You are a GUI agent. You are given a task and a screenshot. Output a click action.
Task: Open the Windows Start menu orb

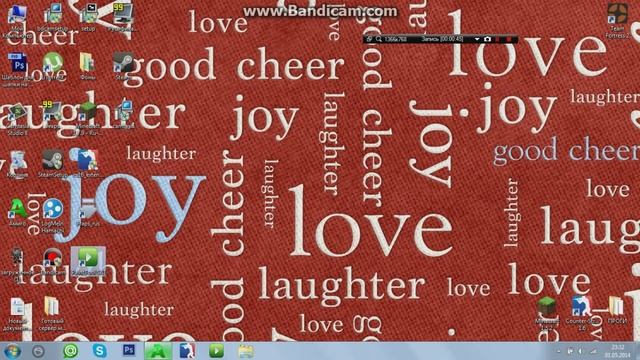[x=12, y=351]
